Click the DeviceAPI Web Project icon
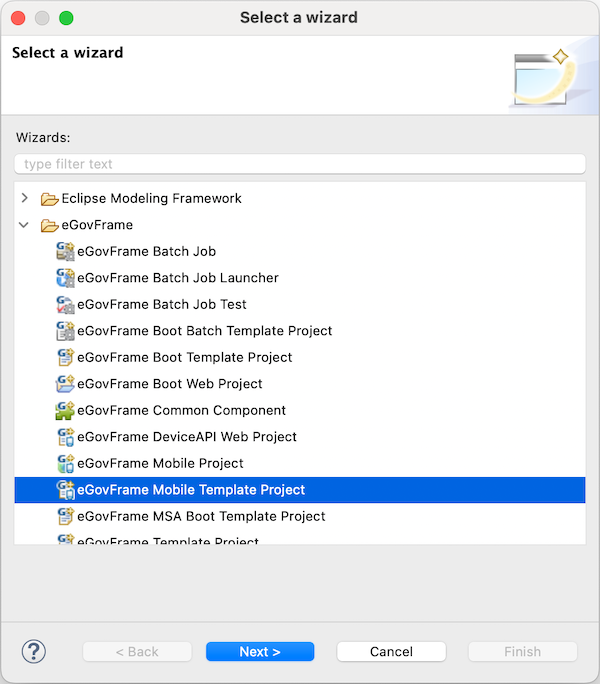This screenshot has width=600, height=684. [65, 437]
